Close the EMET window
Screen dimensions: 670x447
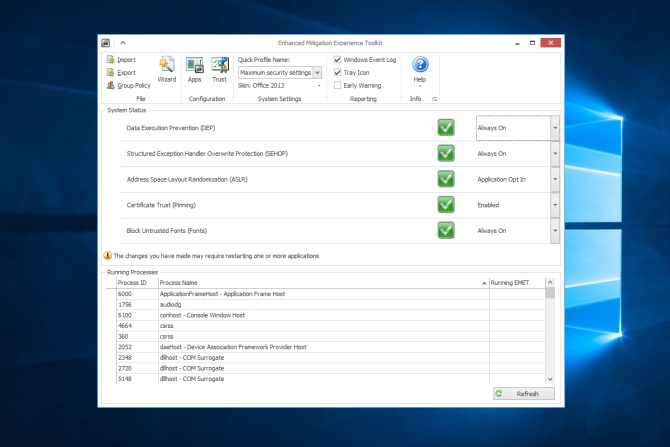click(550, 43)
